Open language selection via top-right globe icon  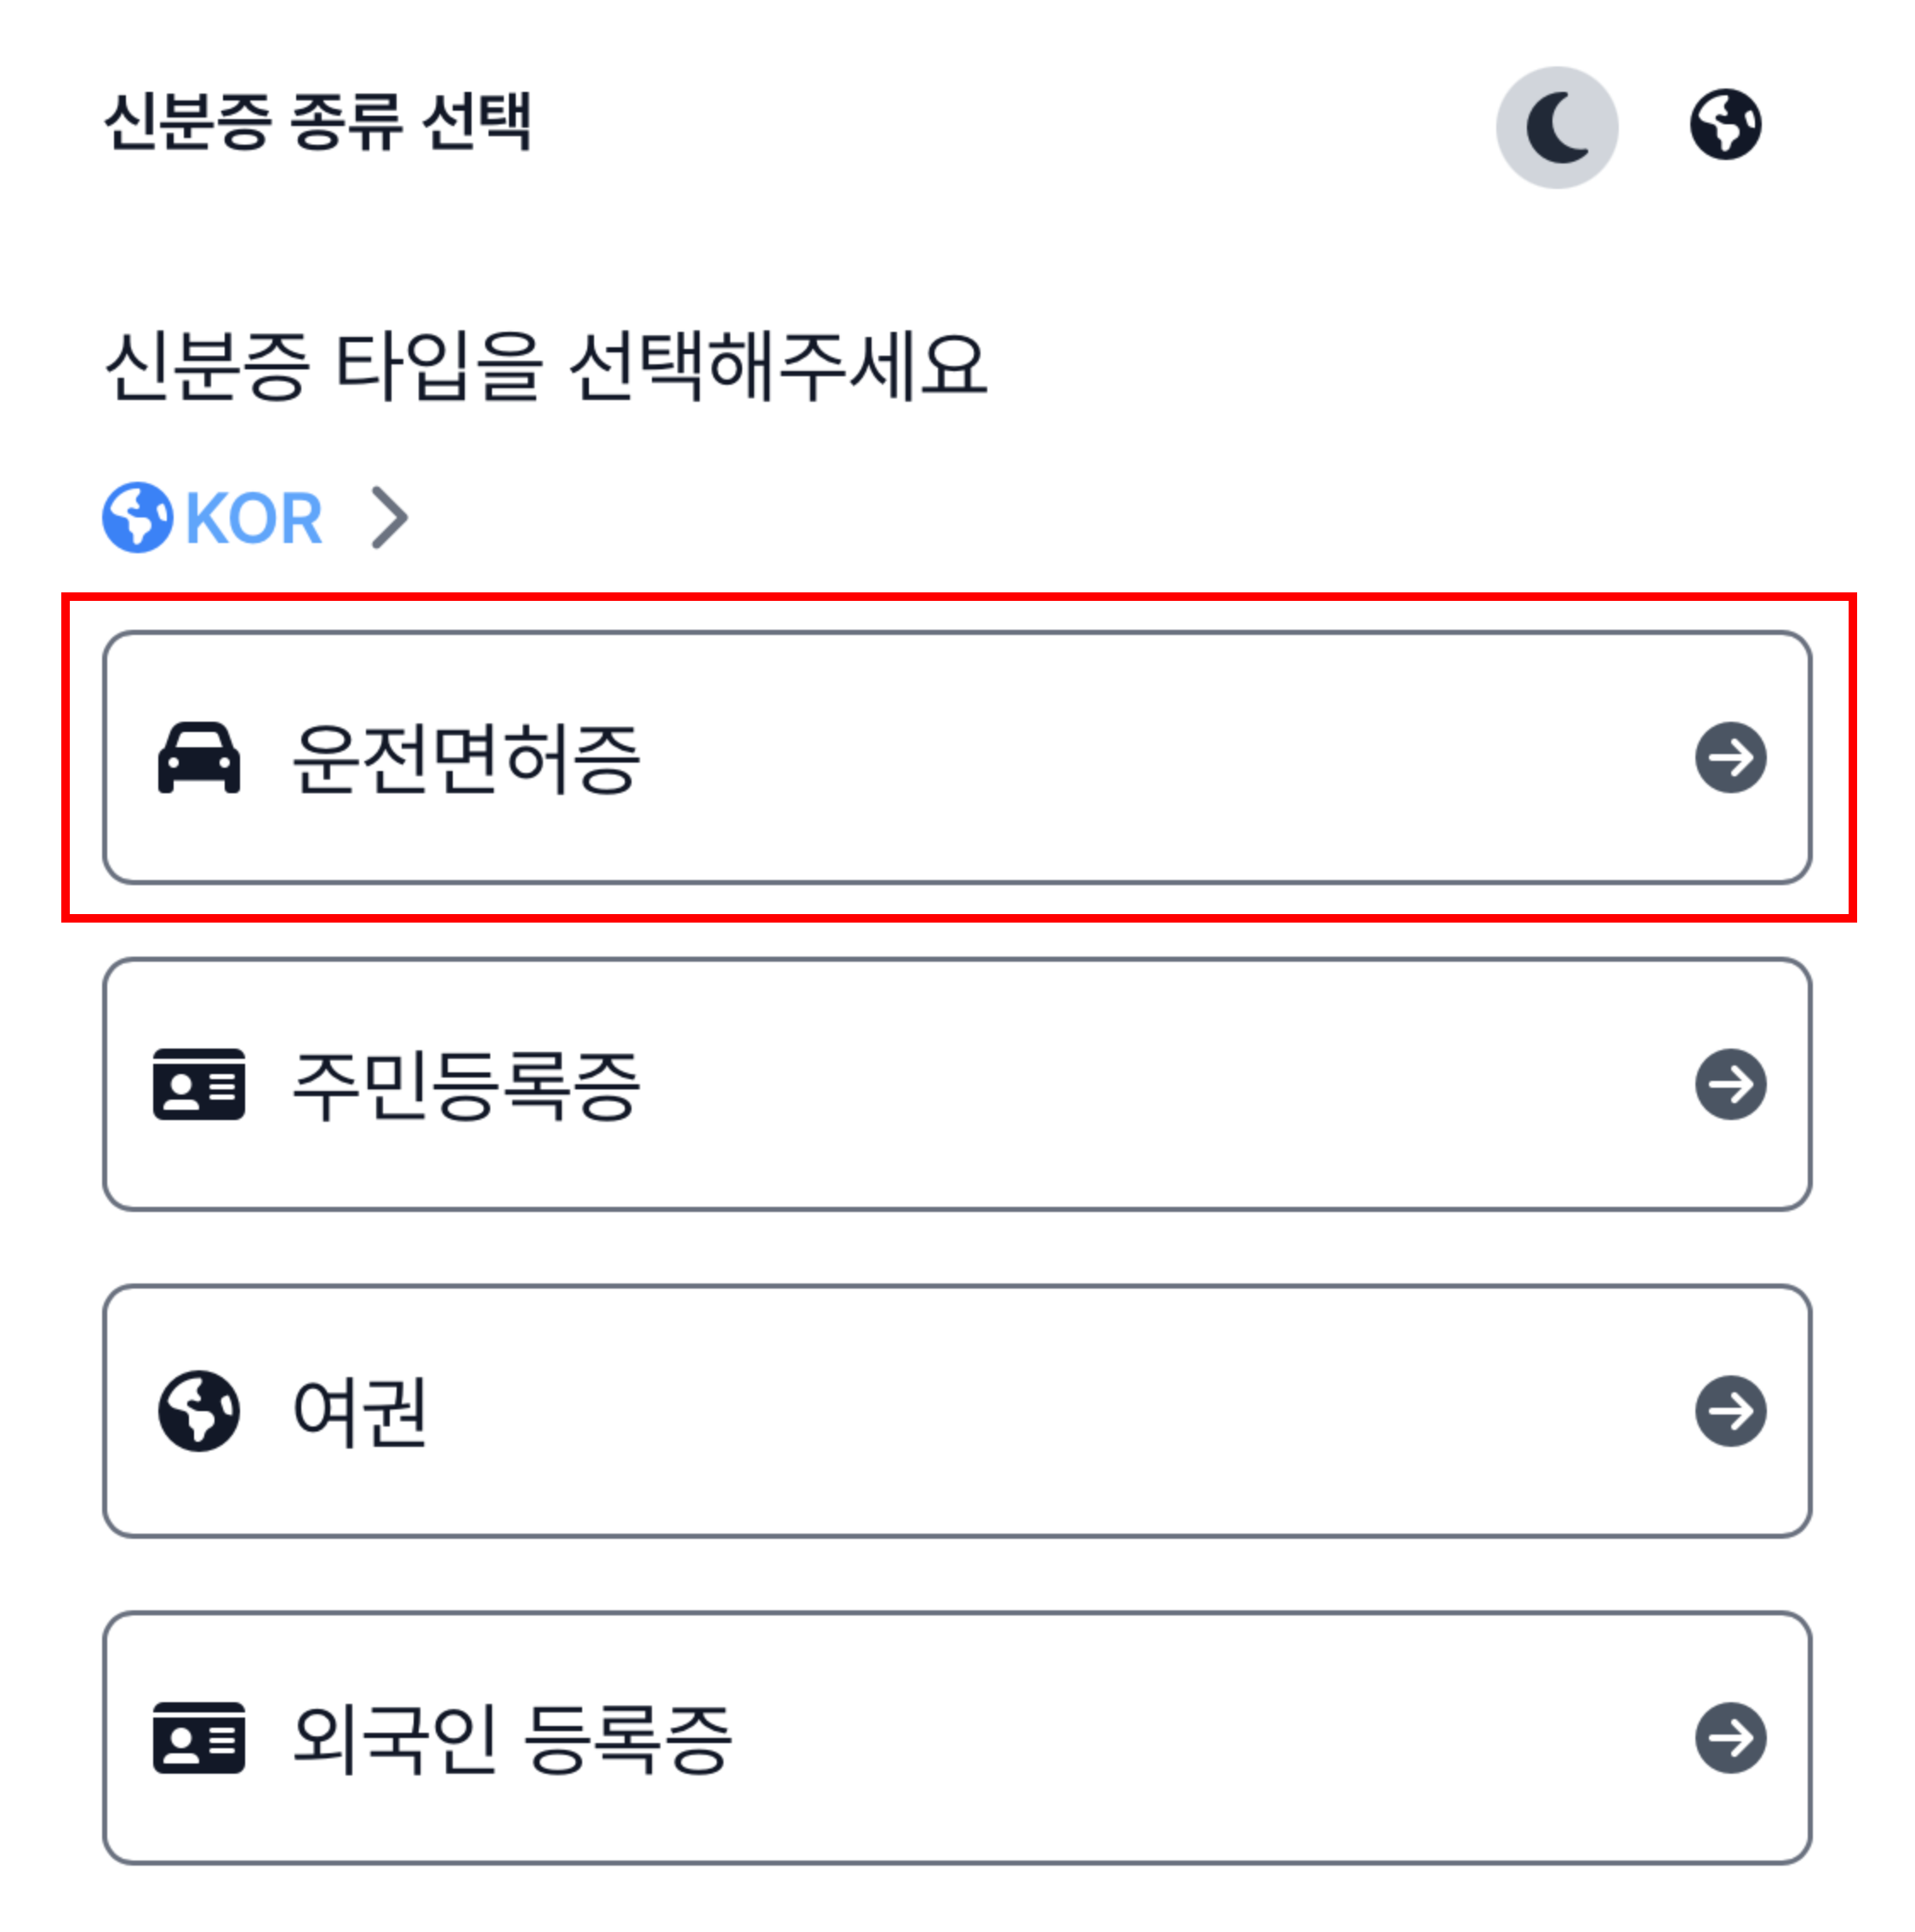1725,125
